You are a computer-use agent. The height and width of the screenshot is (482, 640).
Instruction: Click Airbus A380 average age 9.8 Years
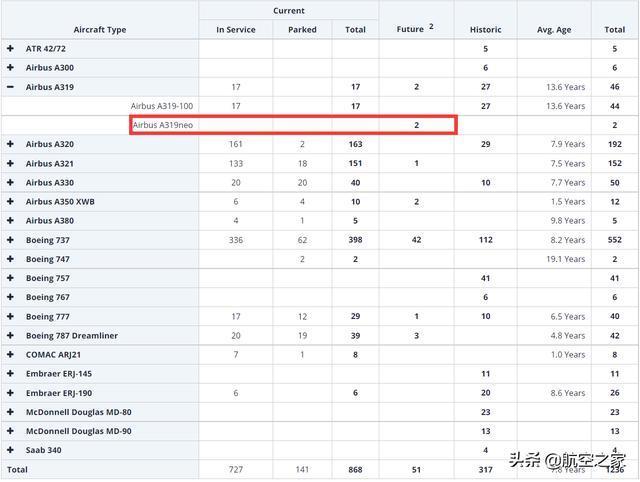coord(568,221)
